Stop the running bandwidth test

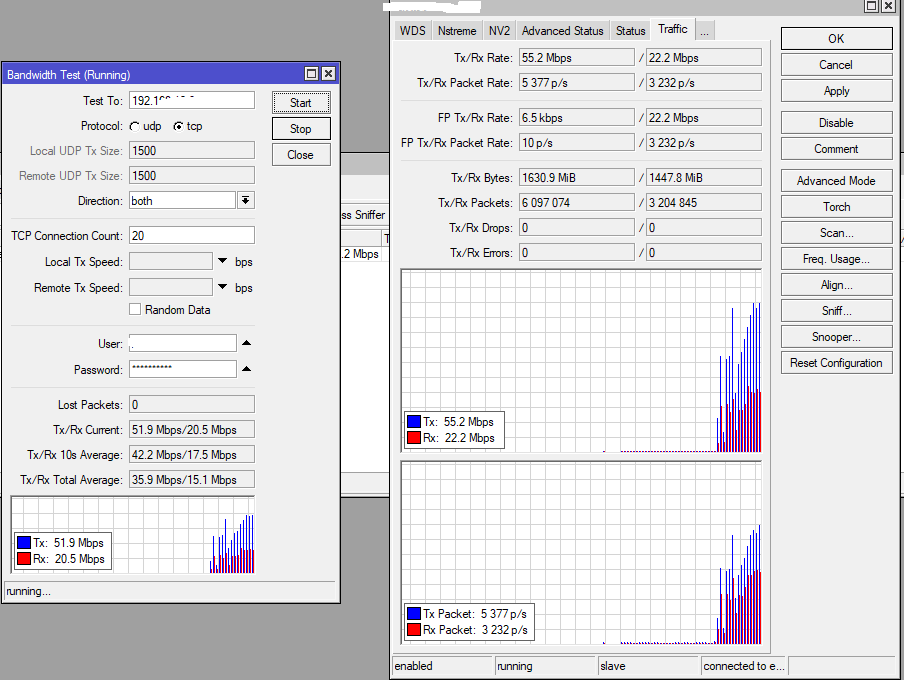(x=301, y=129)
